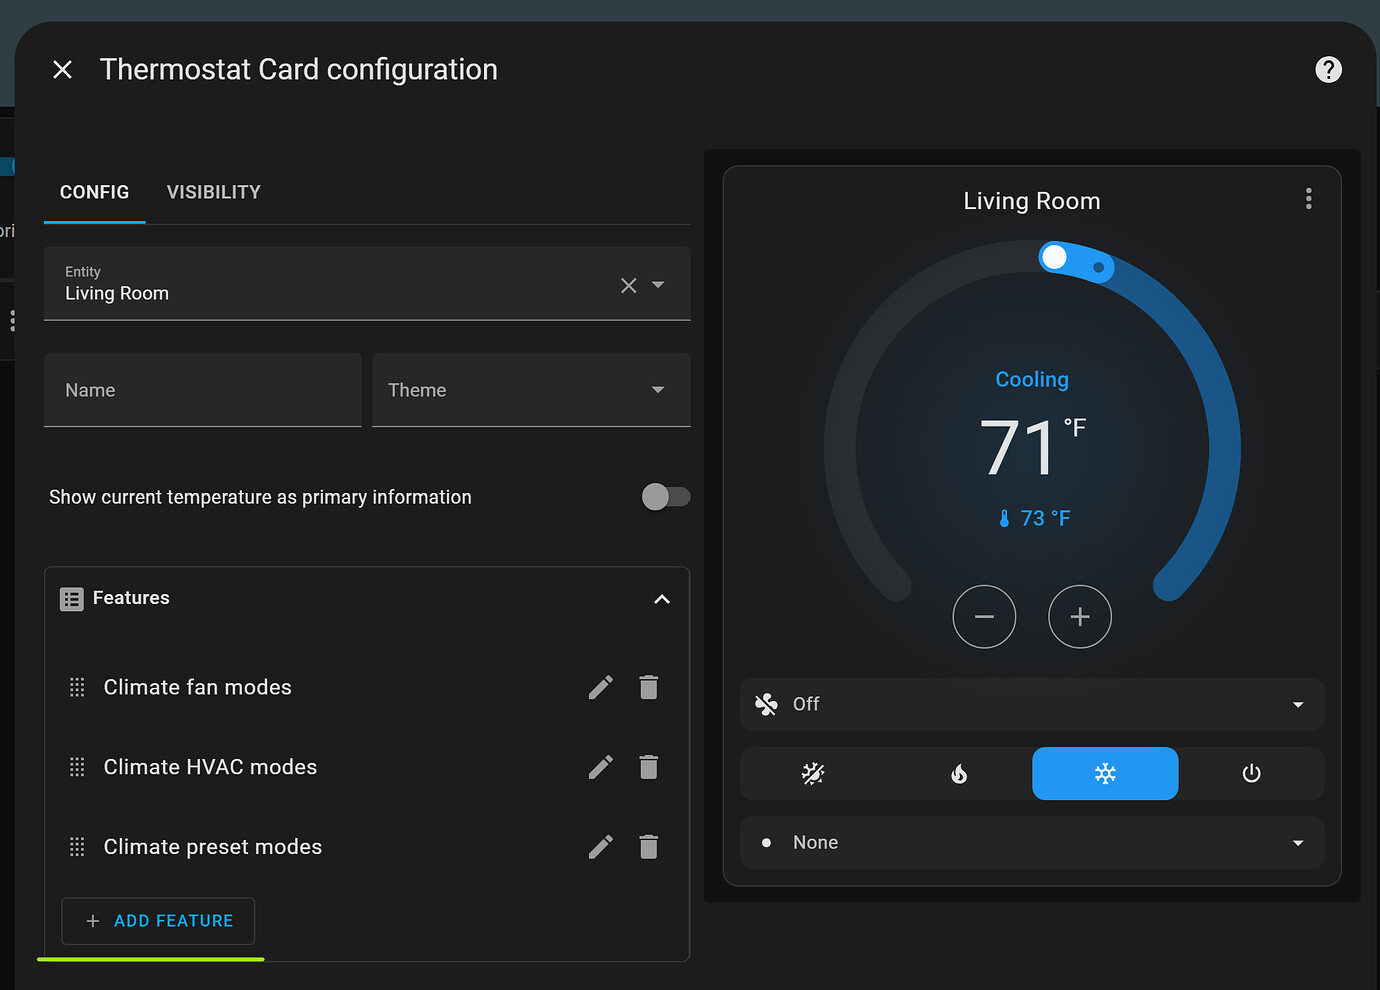The image size is (1380, 990).
Task: Keep the snowflake cooling mode selected
Action: (x=1105, y=773)
